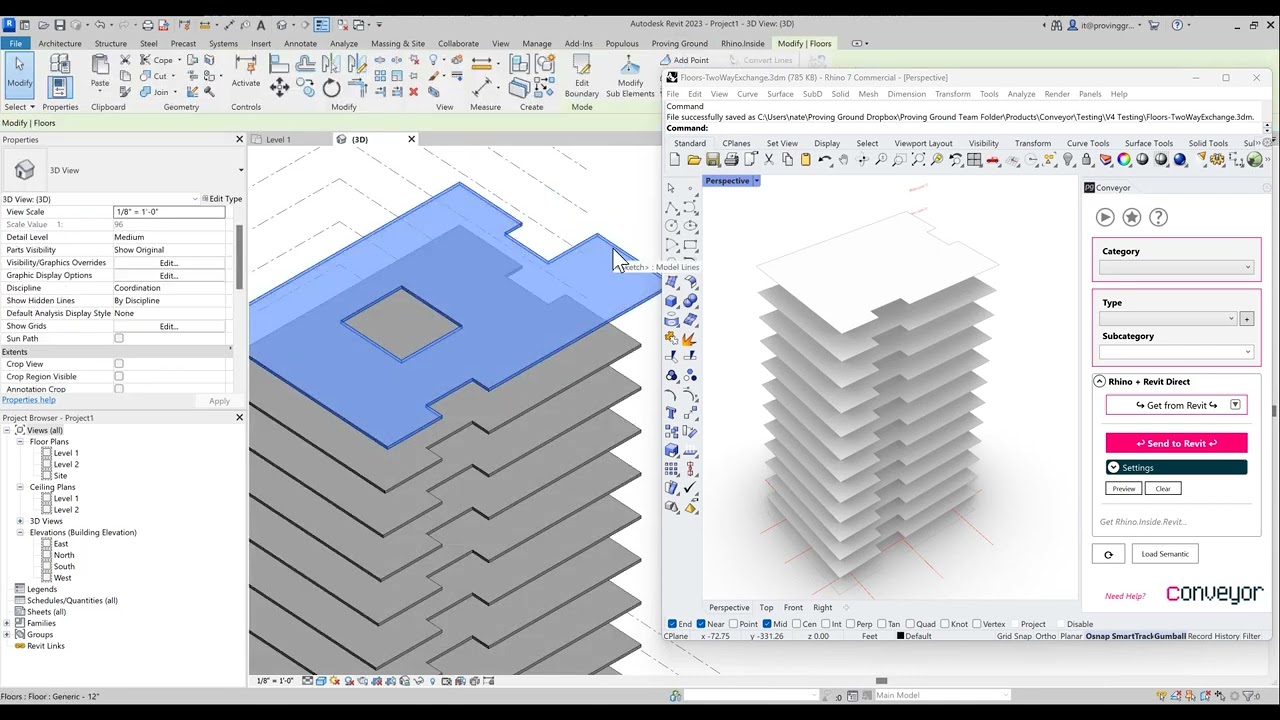
Task: Click Print icon in Rhino toolbar
Action: click(731, 160)
